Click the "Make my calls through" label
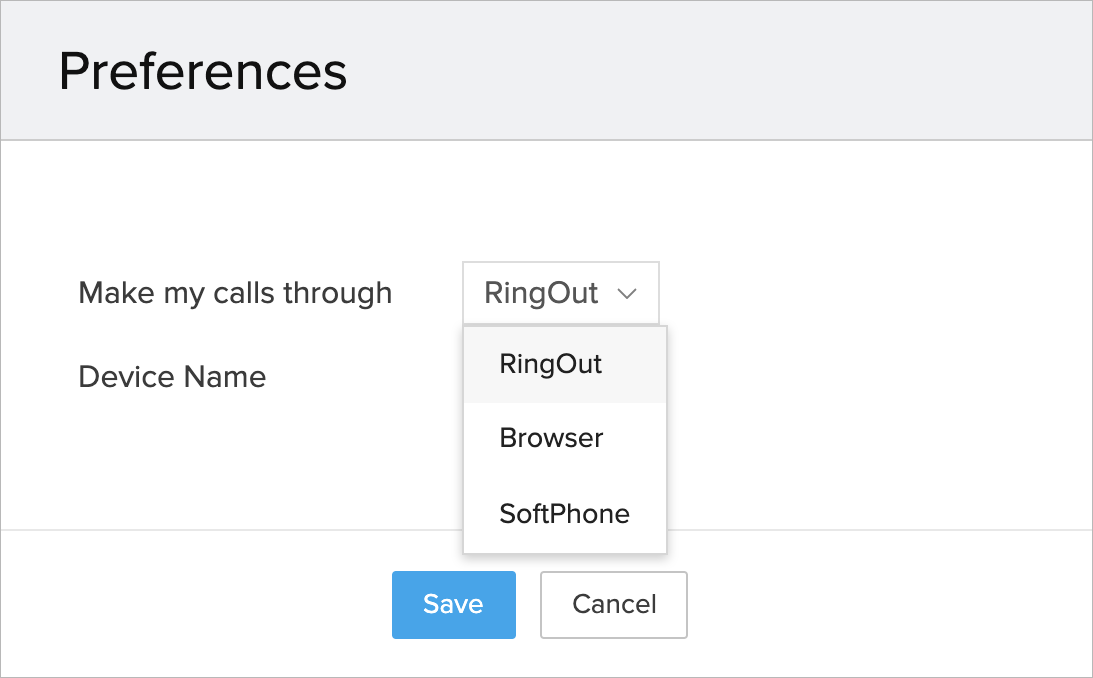Image resolution: width=1093 pixels, height=678 pixels. pyautogui.click(x=235, y=293)
